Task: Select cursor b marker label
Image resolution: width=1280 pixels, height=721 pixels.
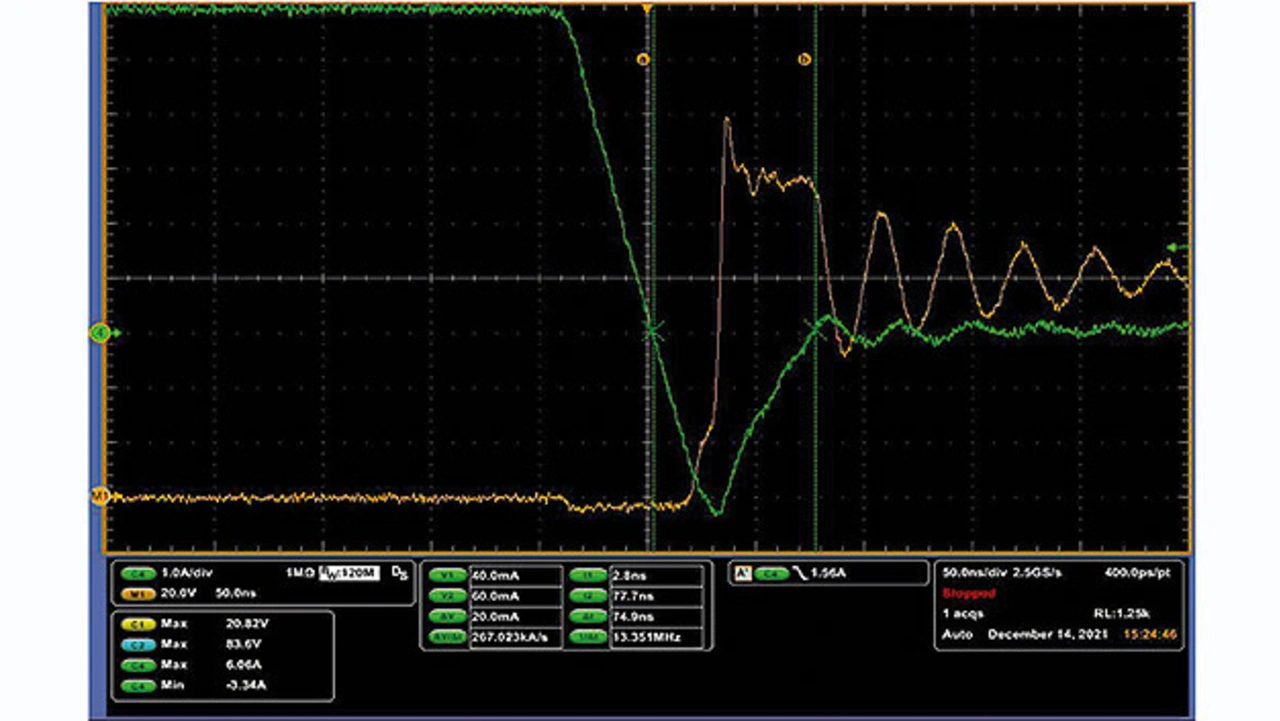Action: (803, 60)
